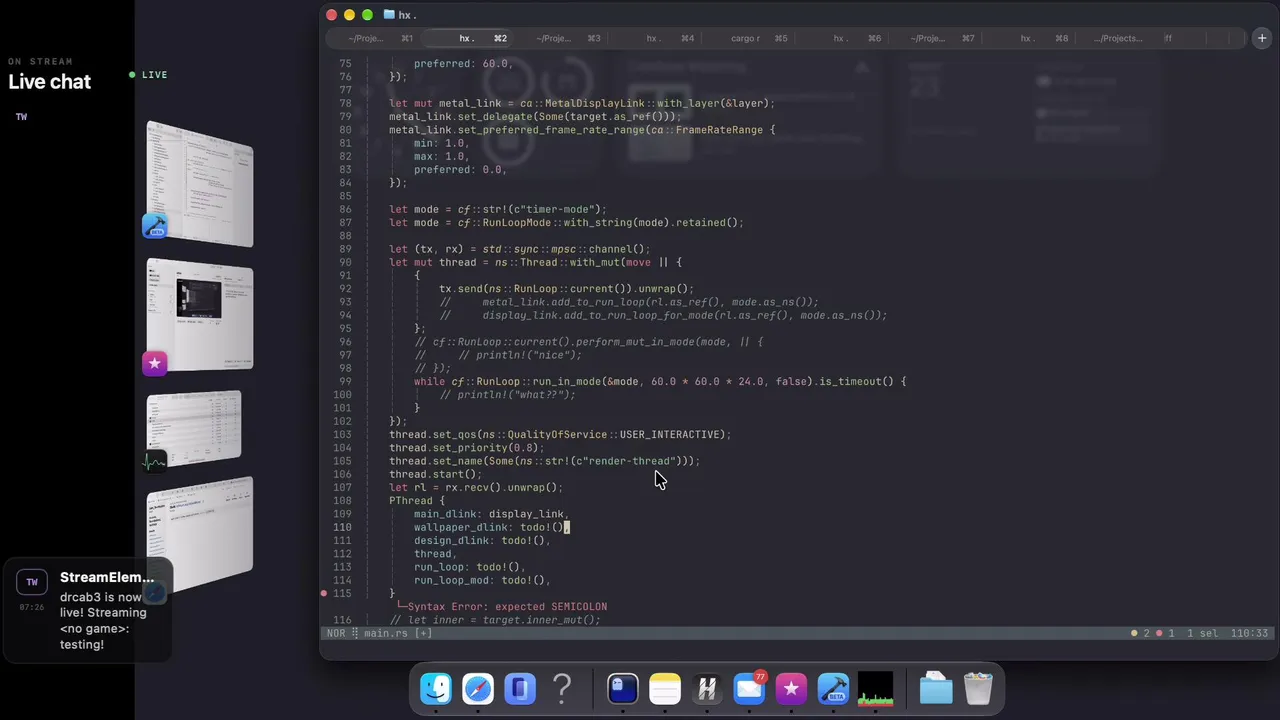
Task: Click 'thread.set_priority(0.8);' line
Action: (x=467, y=448)
